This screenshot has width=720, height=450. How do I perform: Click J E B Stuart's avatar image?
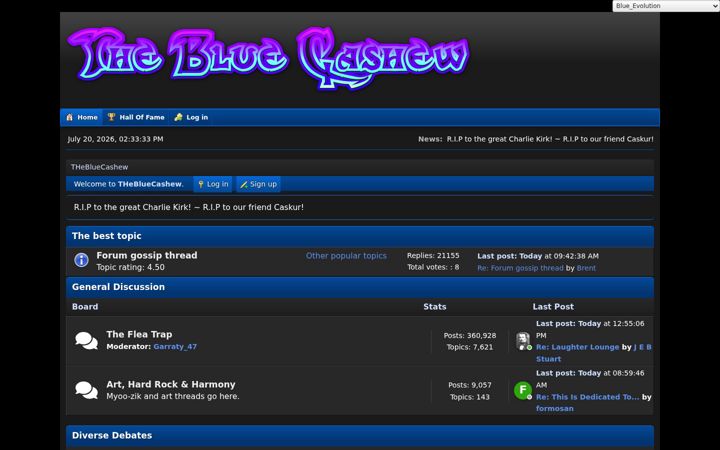click(523, 341)
